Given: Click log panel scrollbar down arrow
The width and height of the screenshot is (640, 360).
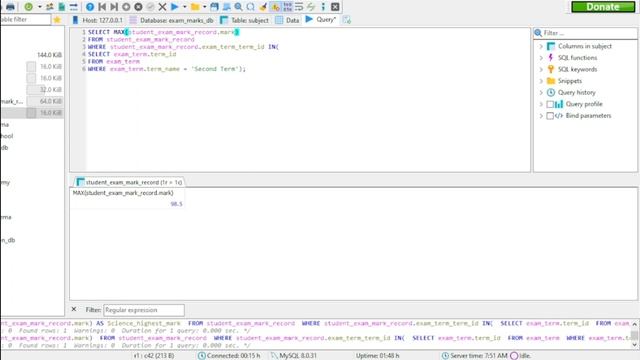Looking at the screenshot, I should 634,345.
